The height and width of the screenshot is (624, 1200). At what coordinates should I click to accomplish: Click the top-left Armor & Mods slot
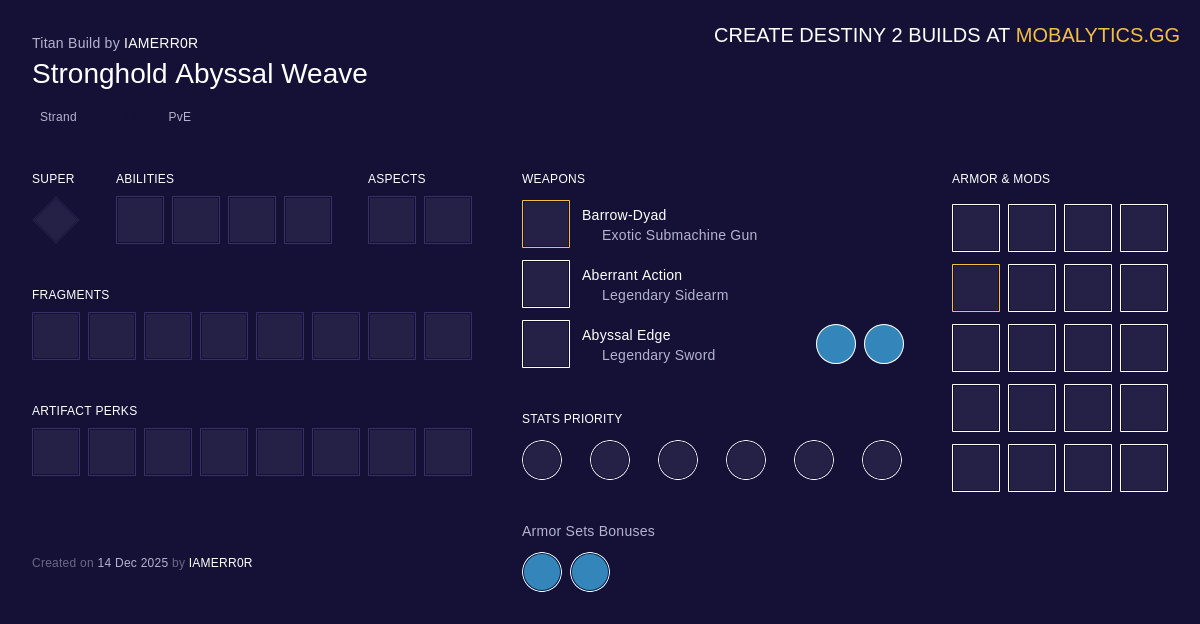click(x=975, y=228)
